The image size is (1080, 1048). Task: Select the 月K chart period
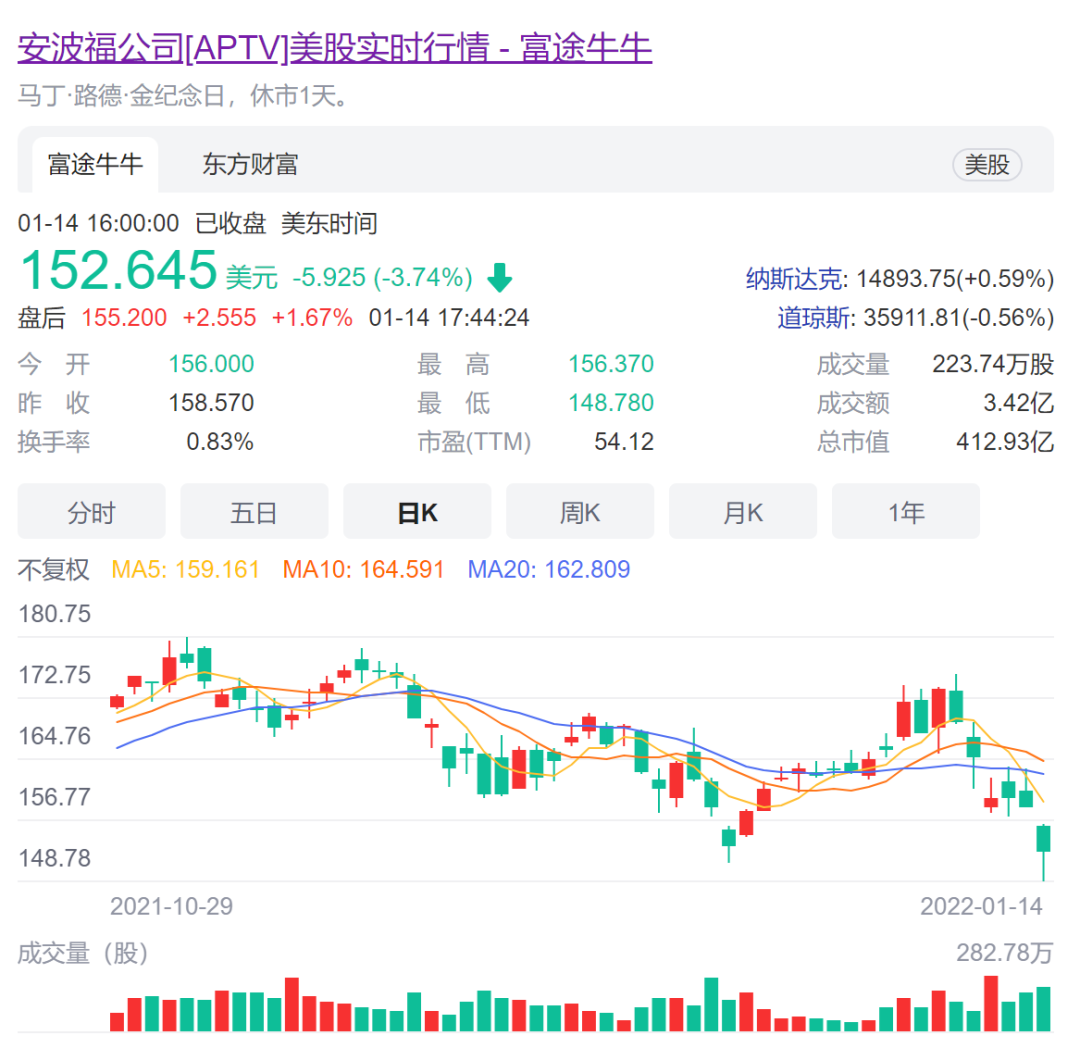(x=743, y=511)
